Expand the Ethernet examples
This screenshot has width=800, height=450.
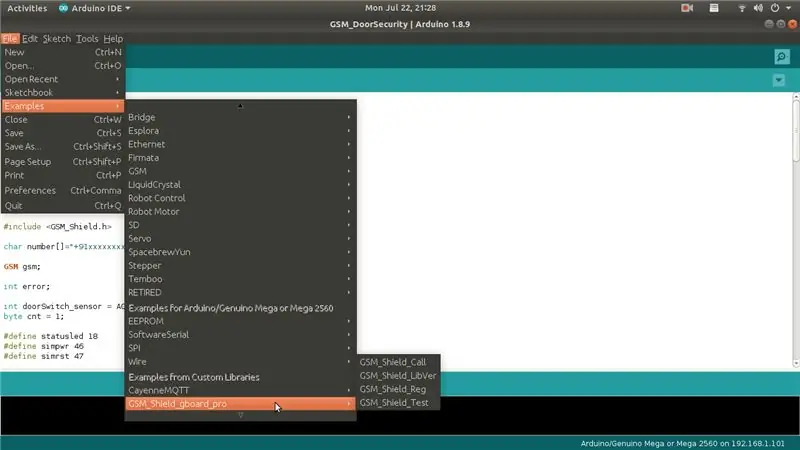pyautogui.click(x=240, y=144)
